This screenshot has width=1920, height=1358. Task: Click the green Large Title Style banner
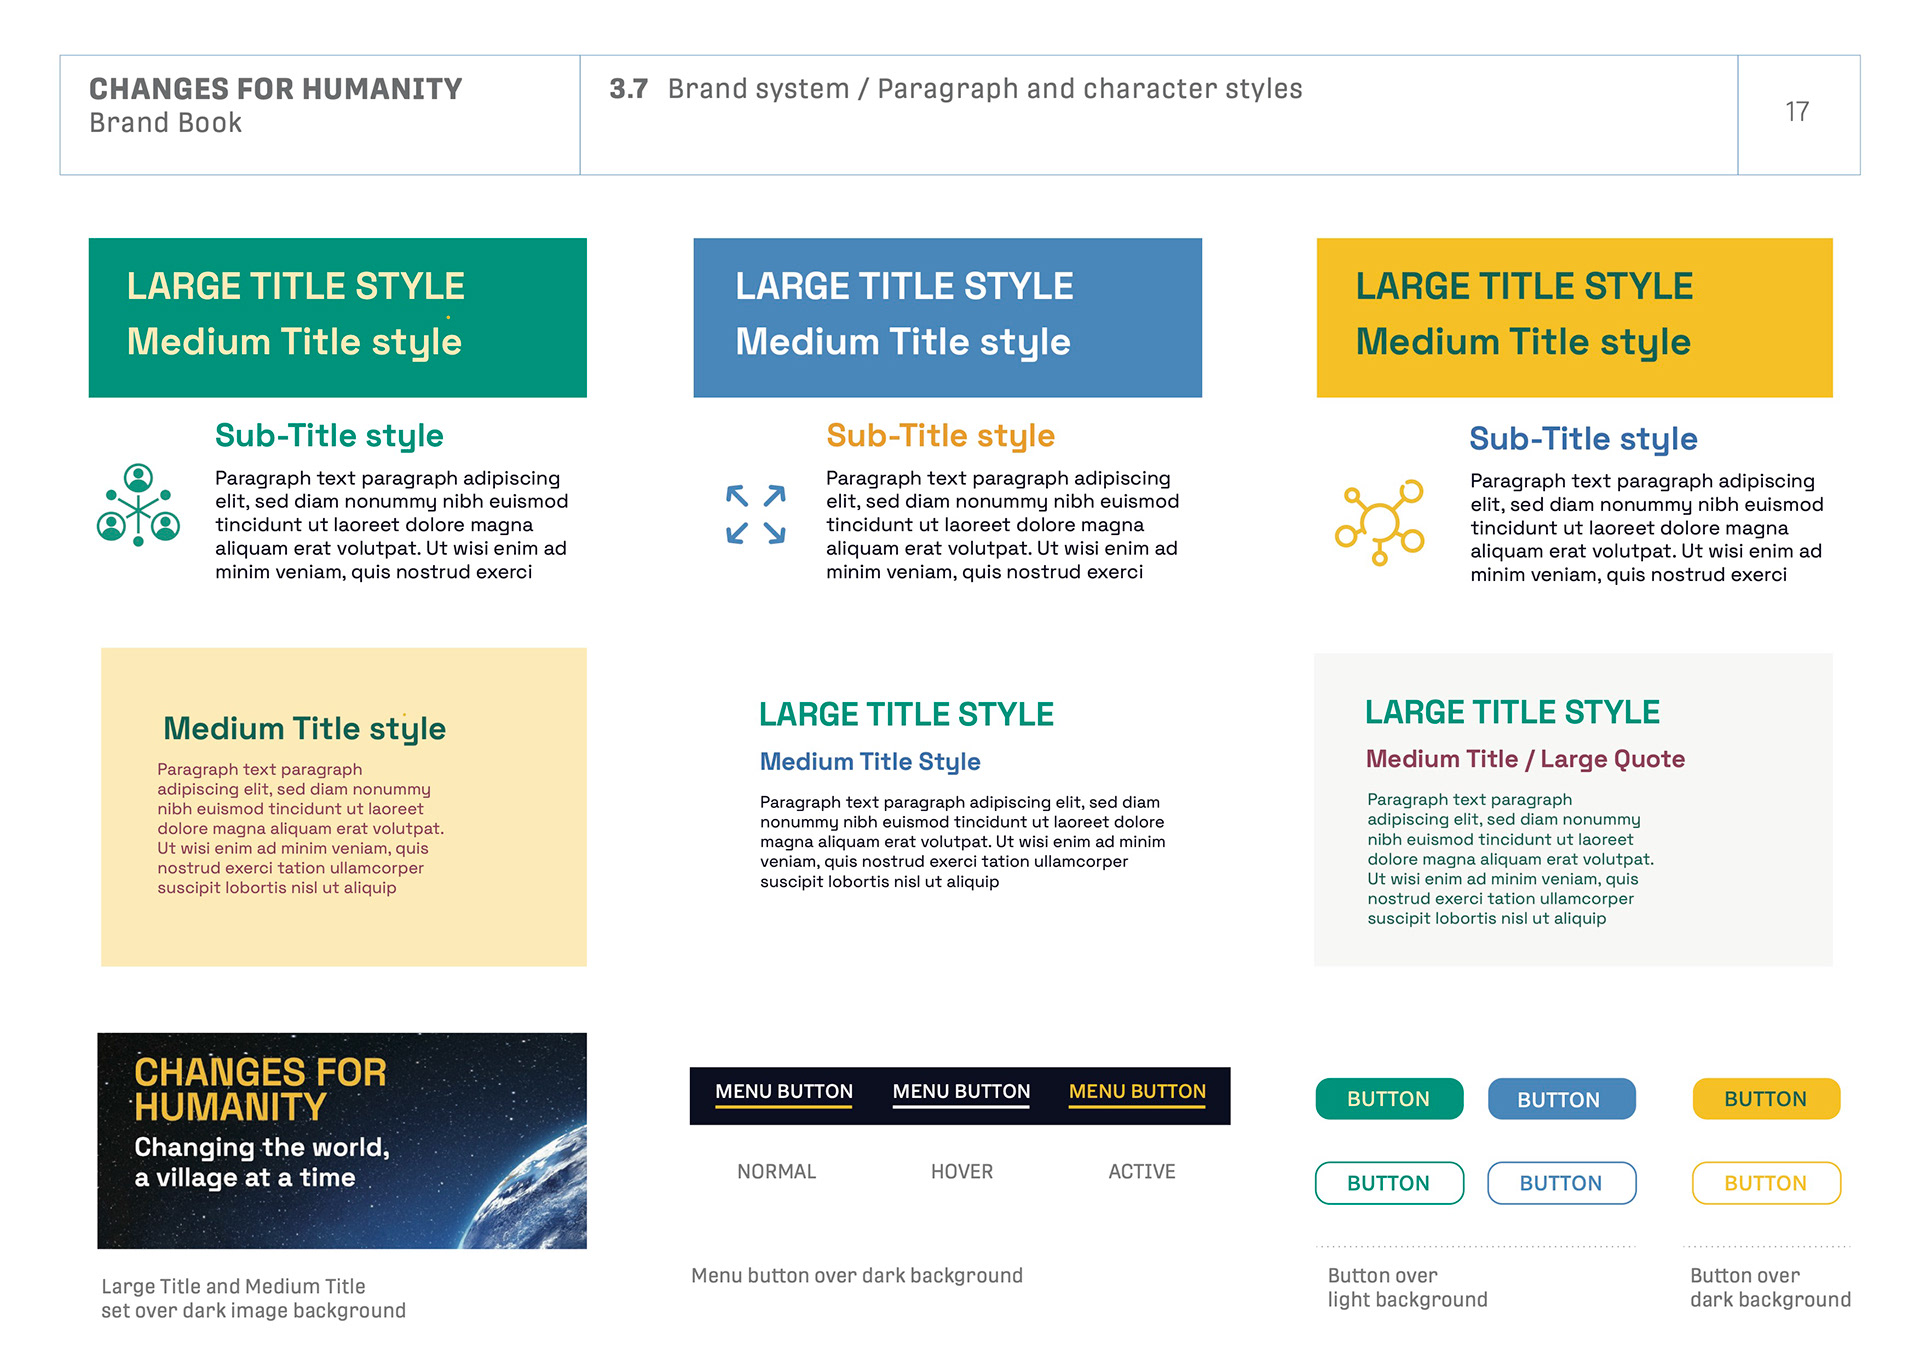point(338,318)
